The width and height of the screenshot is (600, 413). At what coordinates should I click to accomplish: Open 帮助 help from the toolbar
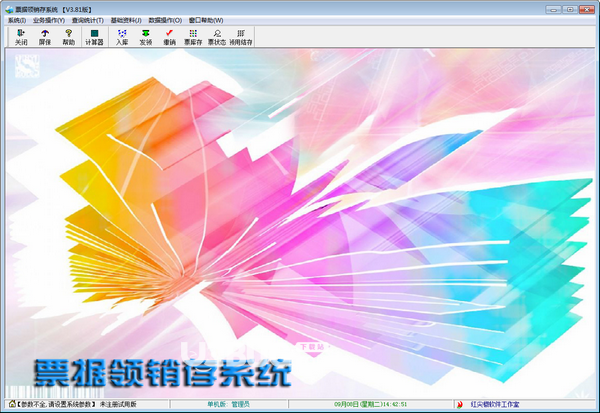click(68, 37)
